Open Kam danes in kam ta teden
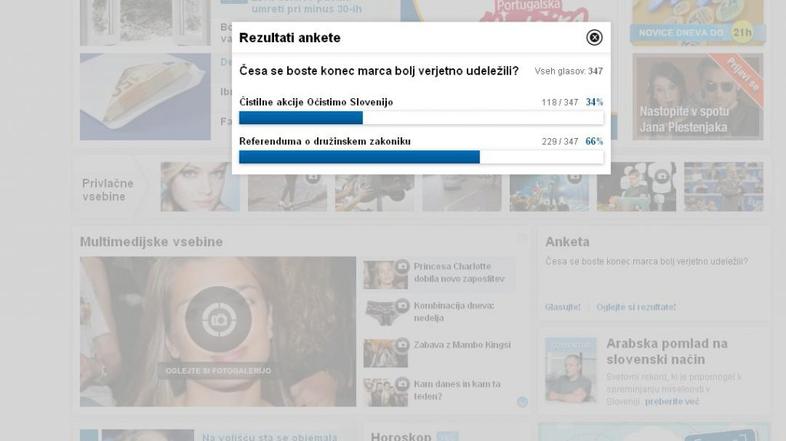Screen dimensions: 786x441 point(457,390)
